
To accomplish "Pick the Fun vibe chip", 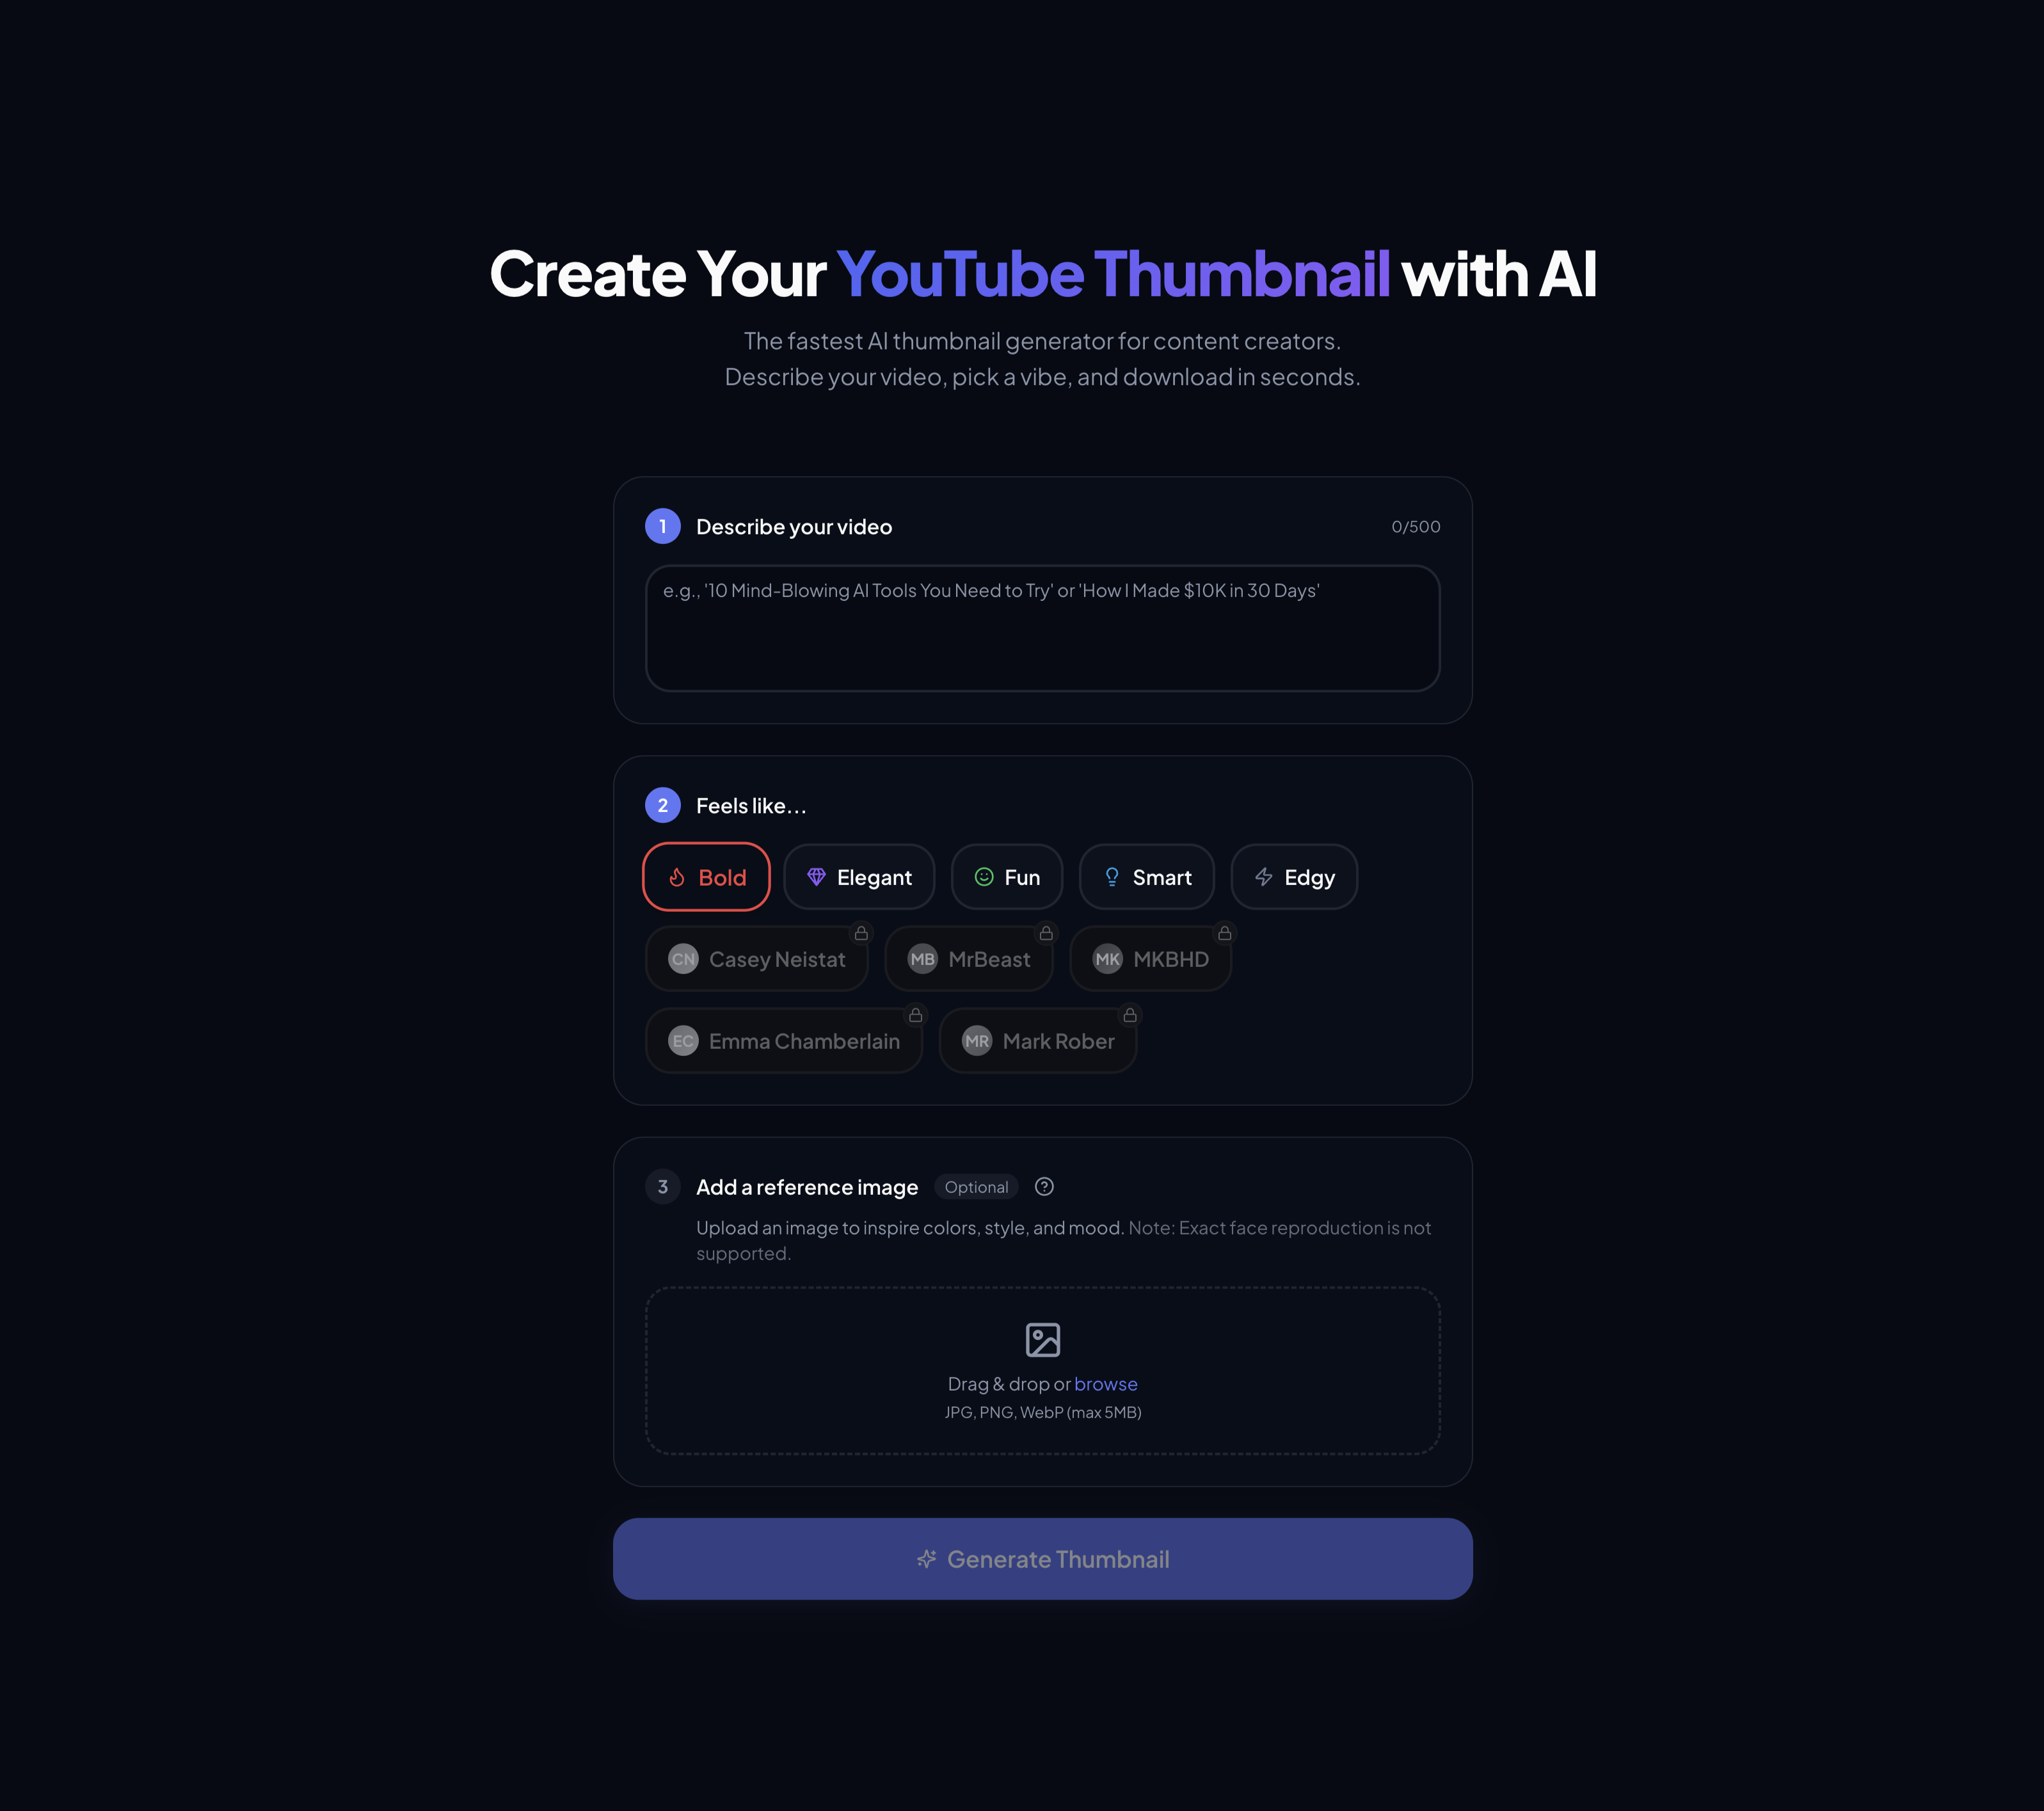I will [1007, 877].
